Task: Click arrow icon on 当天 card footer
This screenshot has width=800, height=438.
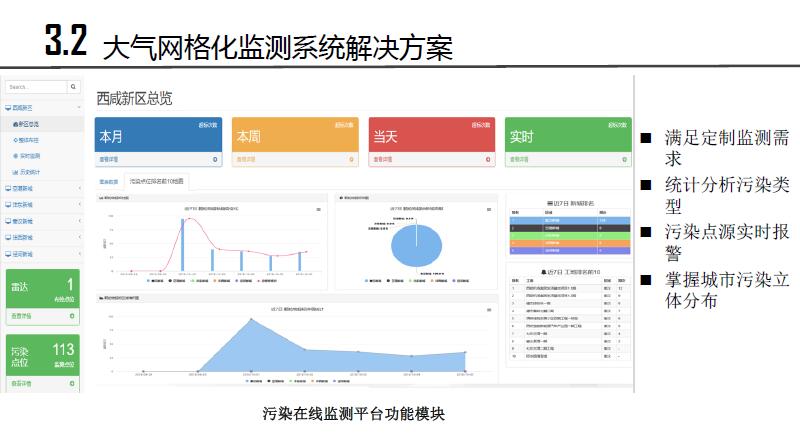Action: click(489, 159)
